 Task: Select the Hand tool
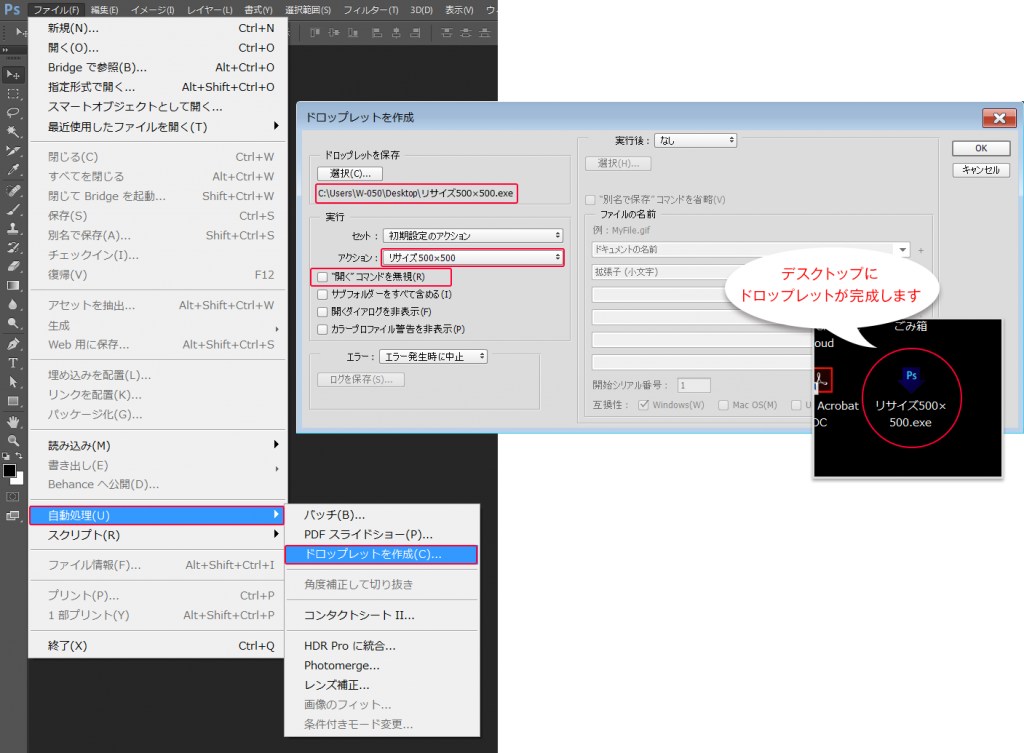pos(13,421)
